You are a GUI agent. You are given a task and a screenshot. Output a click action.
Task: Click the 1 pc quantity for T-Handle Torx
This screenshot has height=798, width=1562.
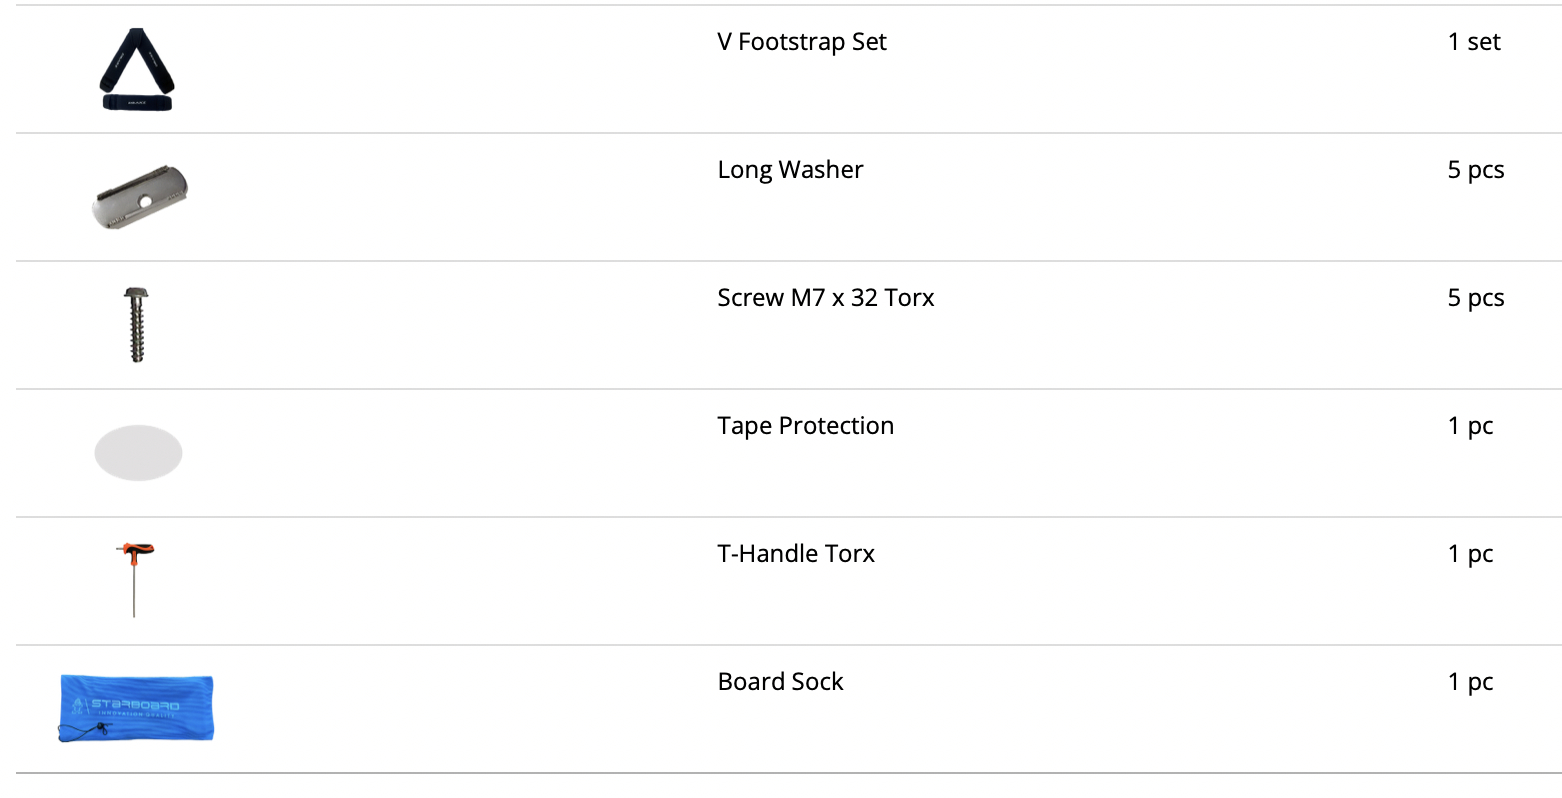(x=1470, y=554)
